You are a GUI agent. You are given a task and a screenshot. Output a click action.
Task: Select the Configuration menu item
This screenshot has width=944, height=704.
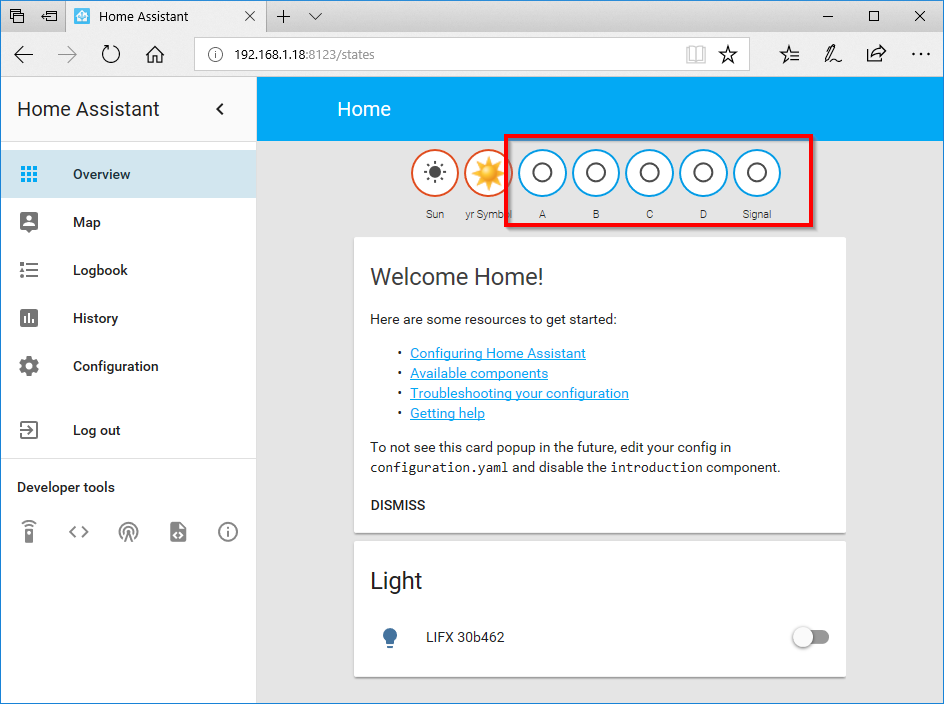pyautogui.click(x=129, y=366)
